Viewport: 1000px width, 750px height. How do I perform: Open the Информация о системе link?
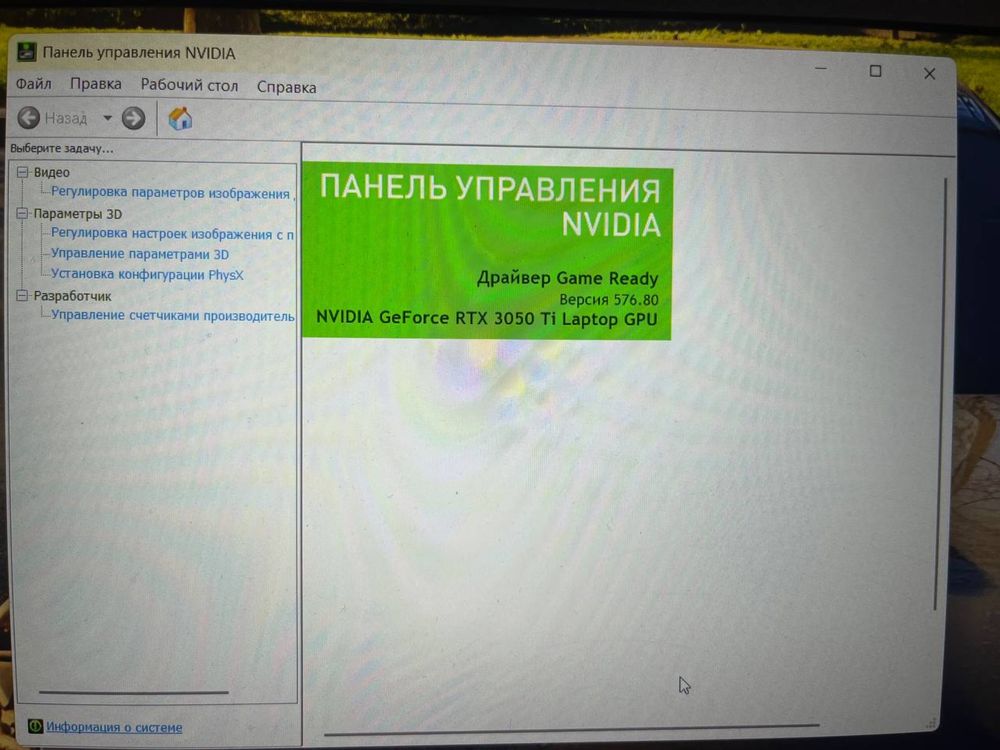[114, 727]
